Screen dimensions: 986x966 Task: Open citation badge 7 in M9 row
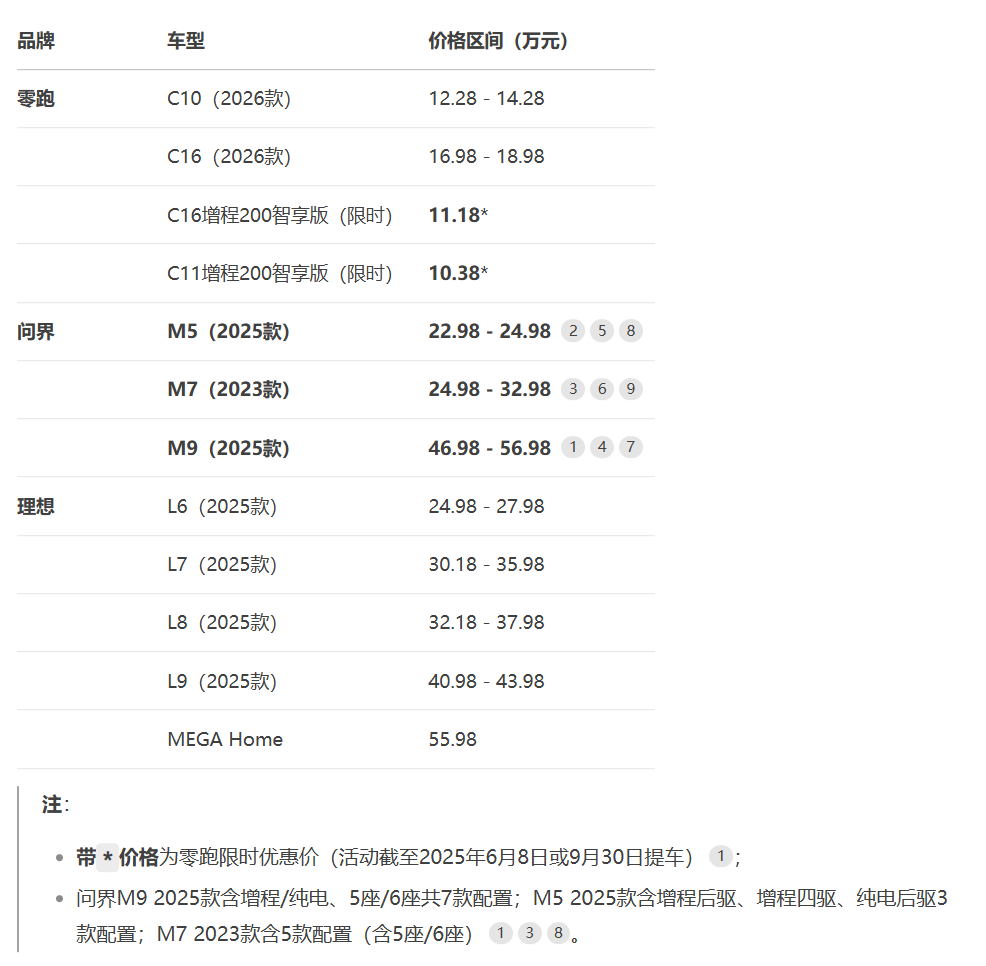click(x=631, y=447)
